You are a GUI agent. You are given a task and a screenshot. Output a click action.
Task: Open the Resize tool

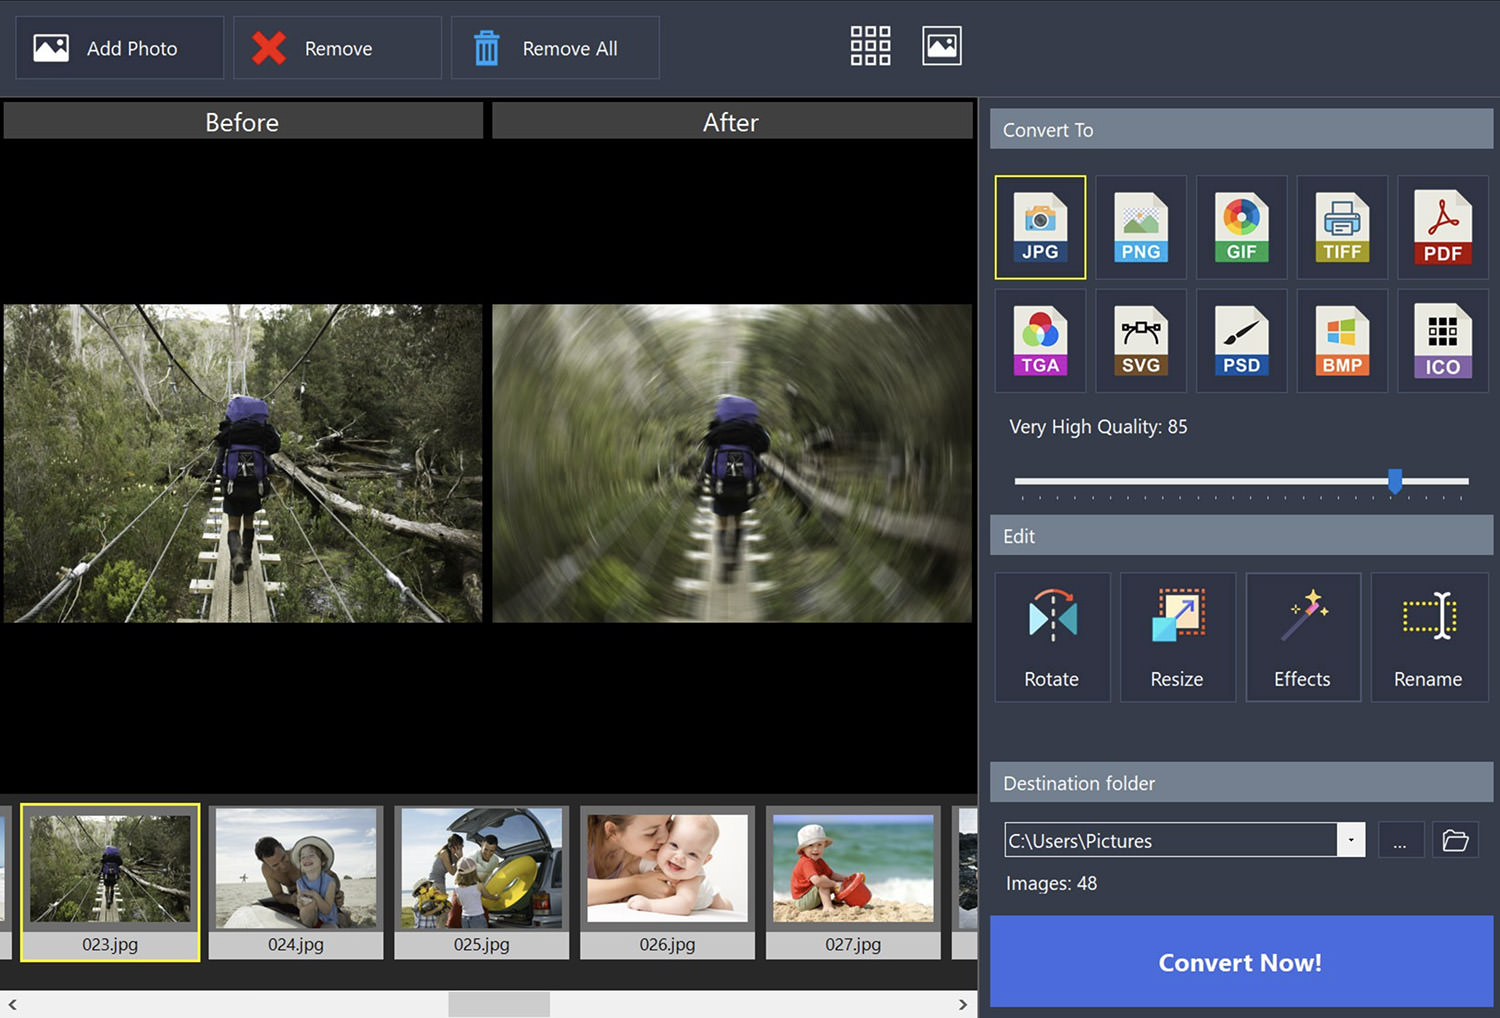pos(1177,637)
